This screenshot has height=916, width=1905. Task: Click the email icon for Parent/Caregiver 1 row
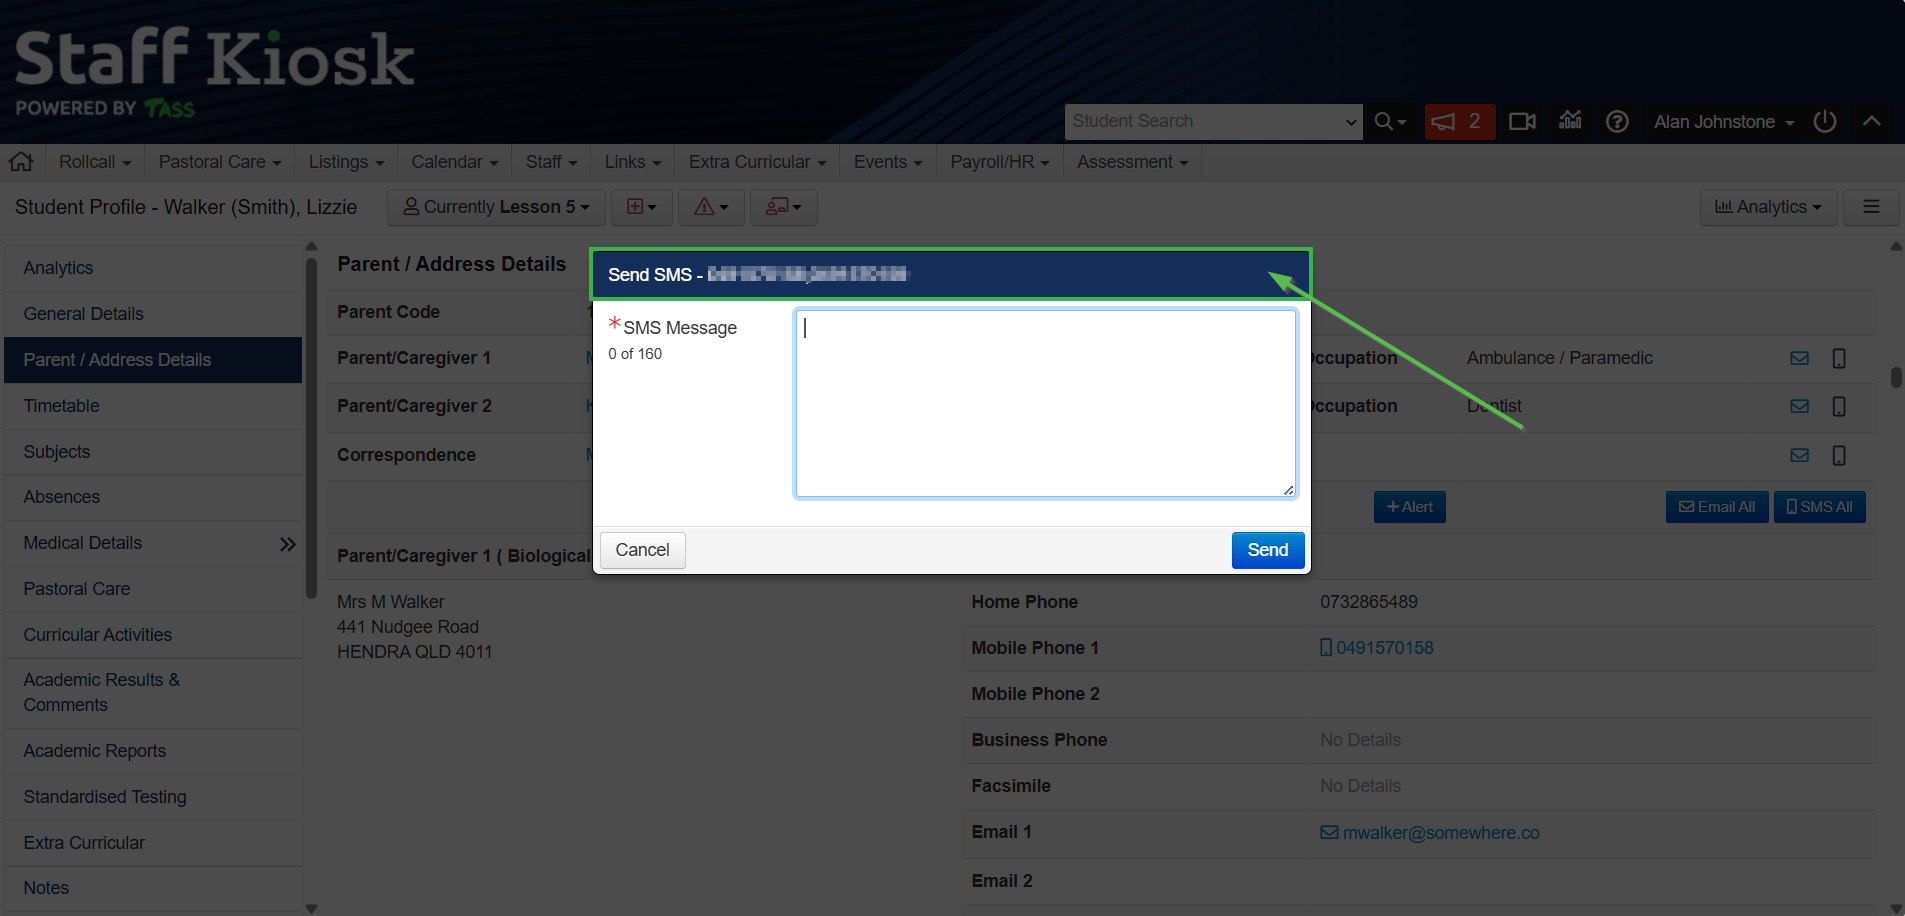pyautogui.click(x=1799, y=358)
